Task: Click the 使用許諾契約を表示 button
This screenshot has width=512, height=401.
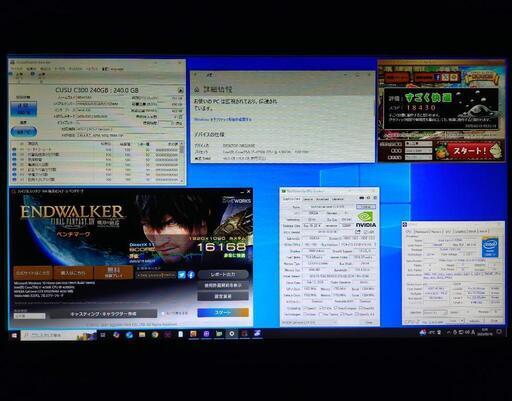Action: (x=223, y=285)
